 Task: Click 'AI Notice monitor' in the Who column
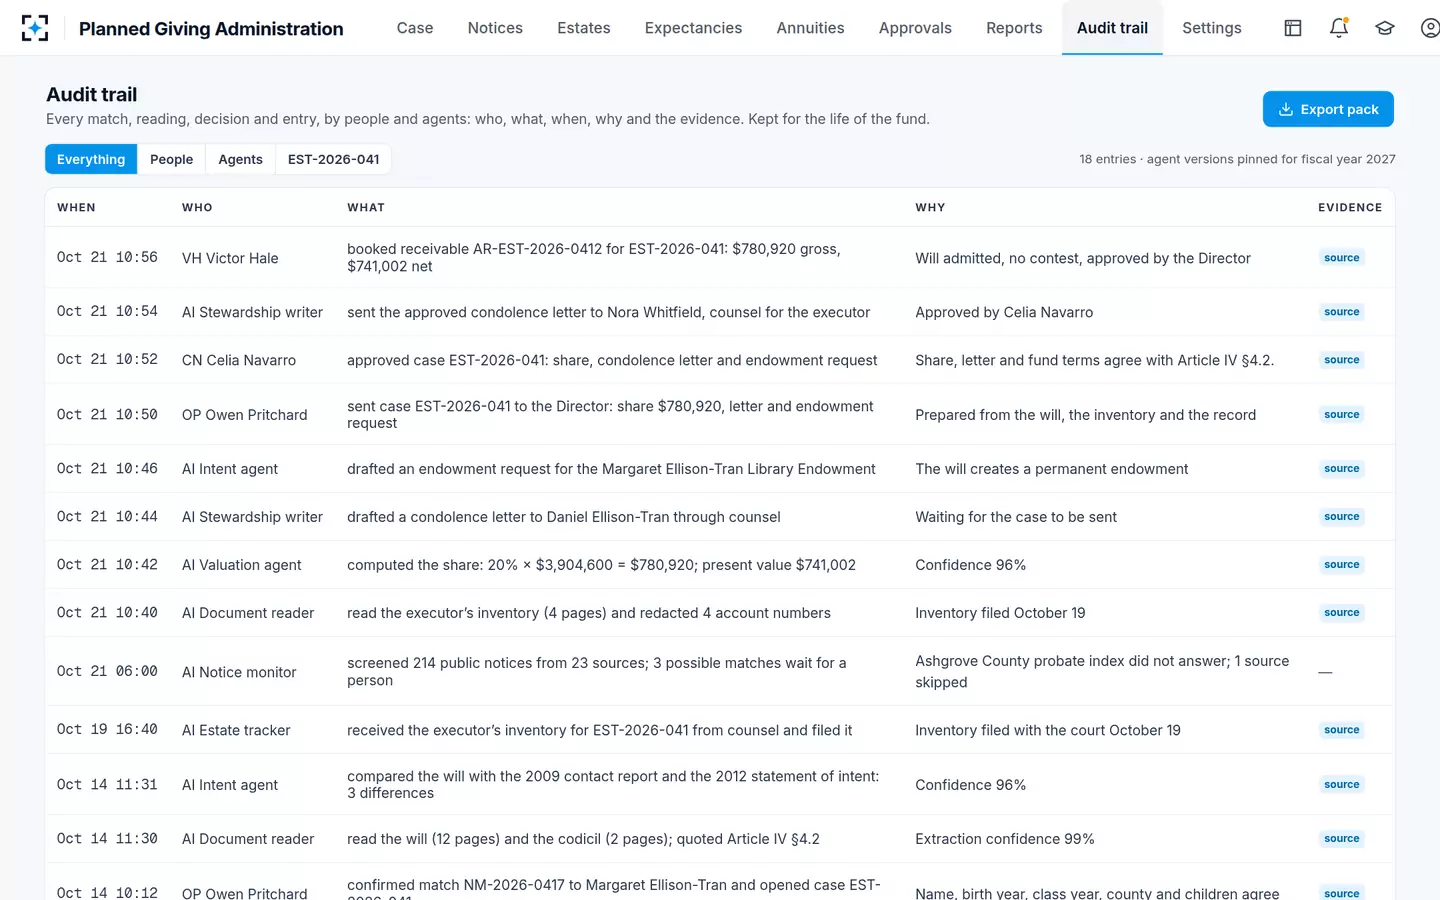[x=239, y=672]
